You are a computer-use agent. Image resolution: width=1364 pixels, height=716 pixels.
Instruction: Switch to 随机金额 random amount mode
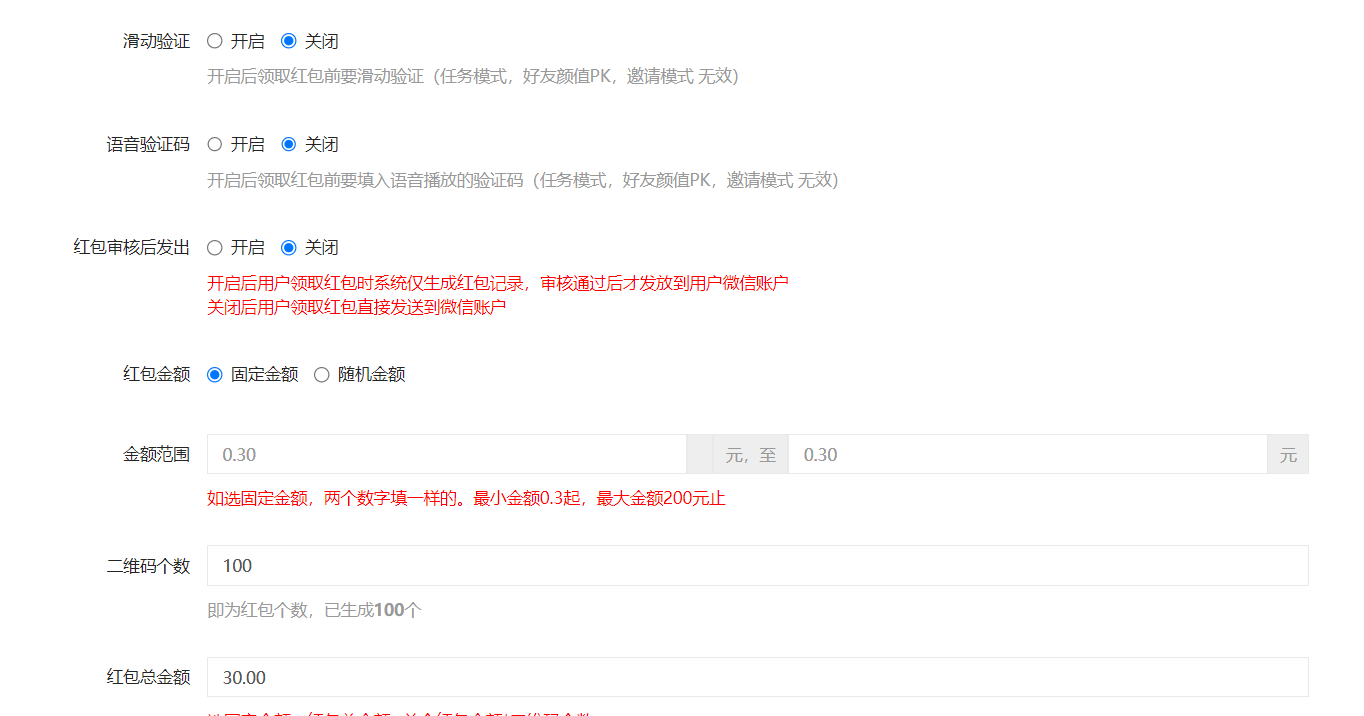click(321, 374)
